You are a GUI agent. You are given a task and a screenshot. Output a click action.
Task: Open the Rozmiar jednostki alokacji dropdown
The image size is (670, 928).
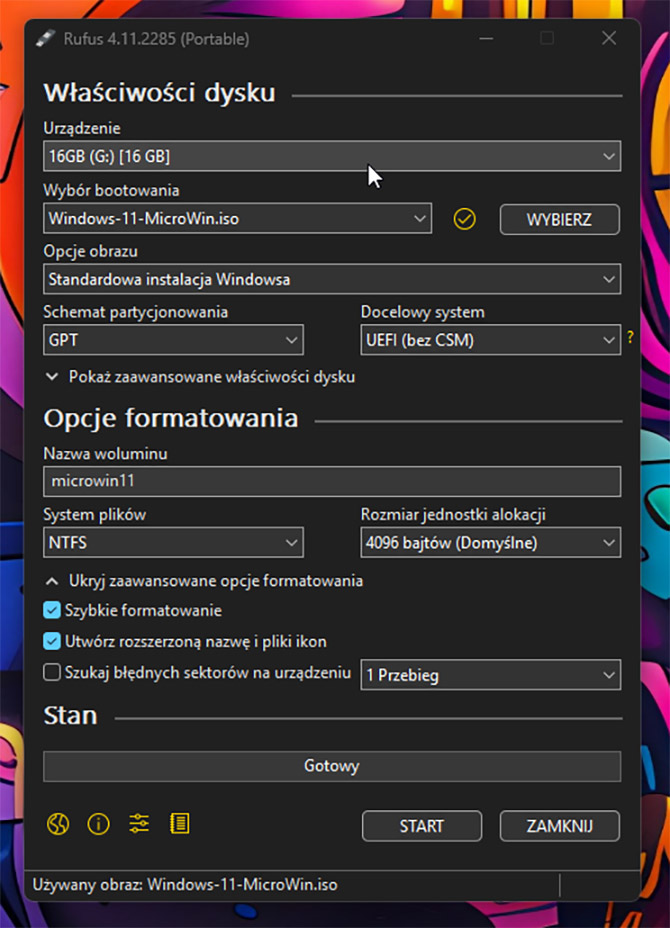[491, 542]
